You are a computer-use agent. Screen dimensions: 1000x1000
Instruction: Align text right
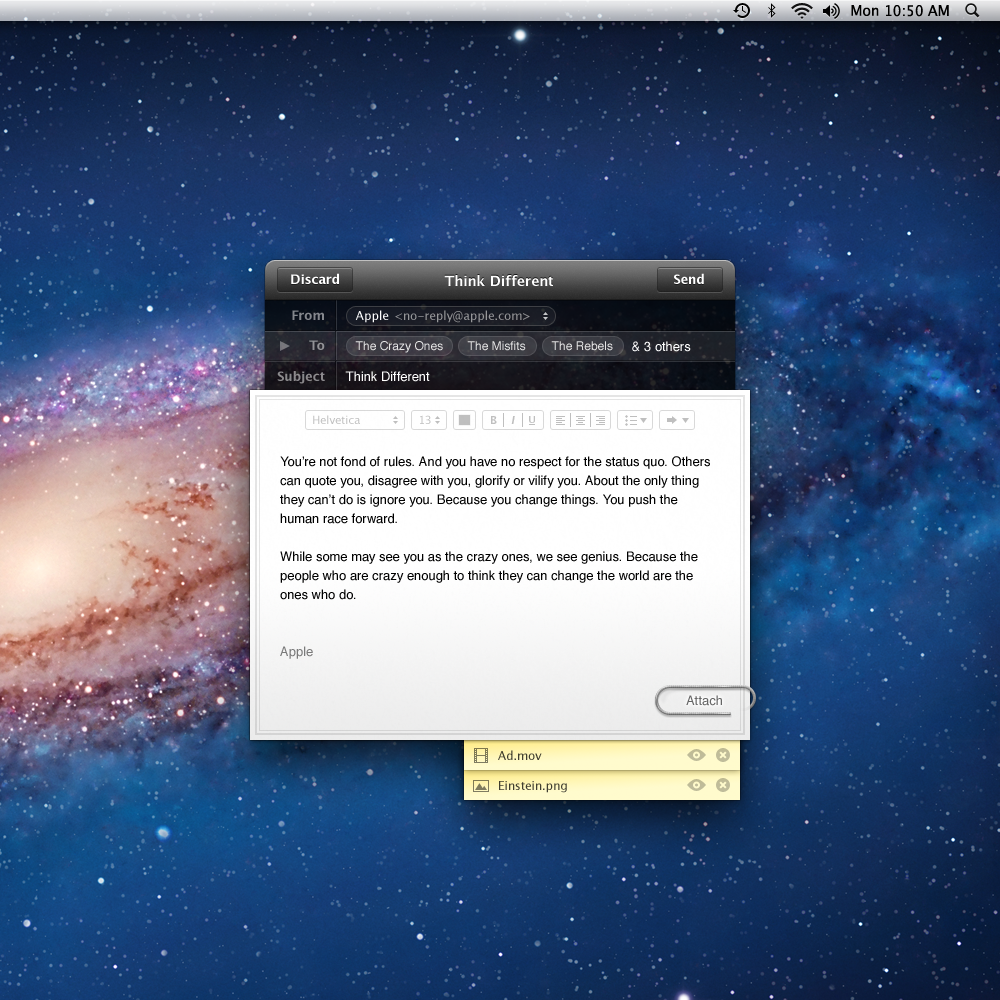click(x=601, y=420)
